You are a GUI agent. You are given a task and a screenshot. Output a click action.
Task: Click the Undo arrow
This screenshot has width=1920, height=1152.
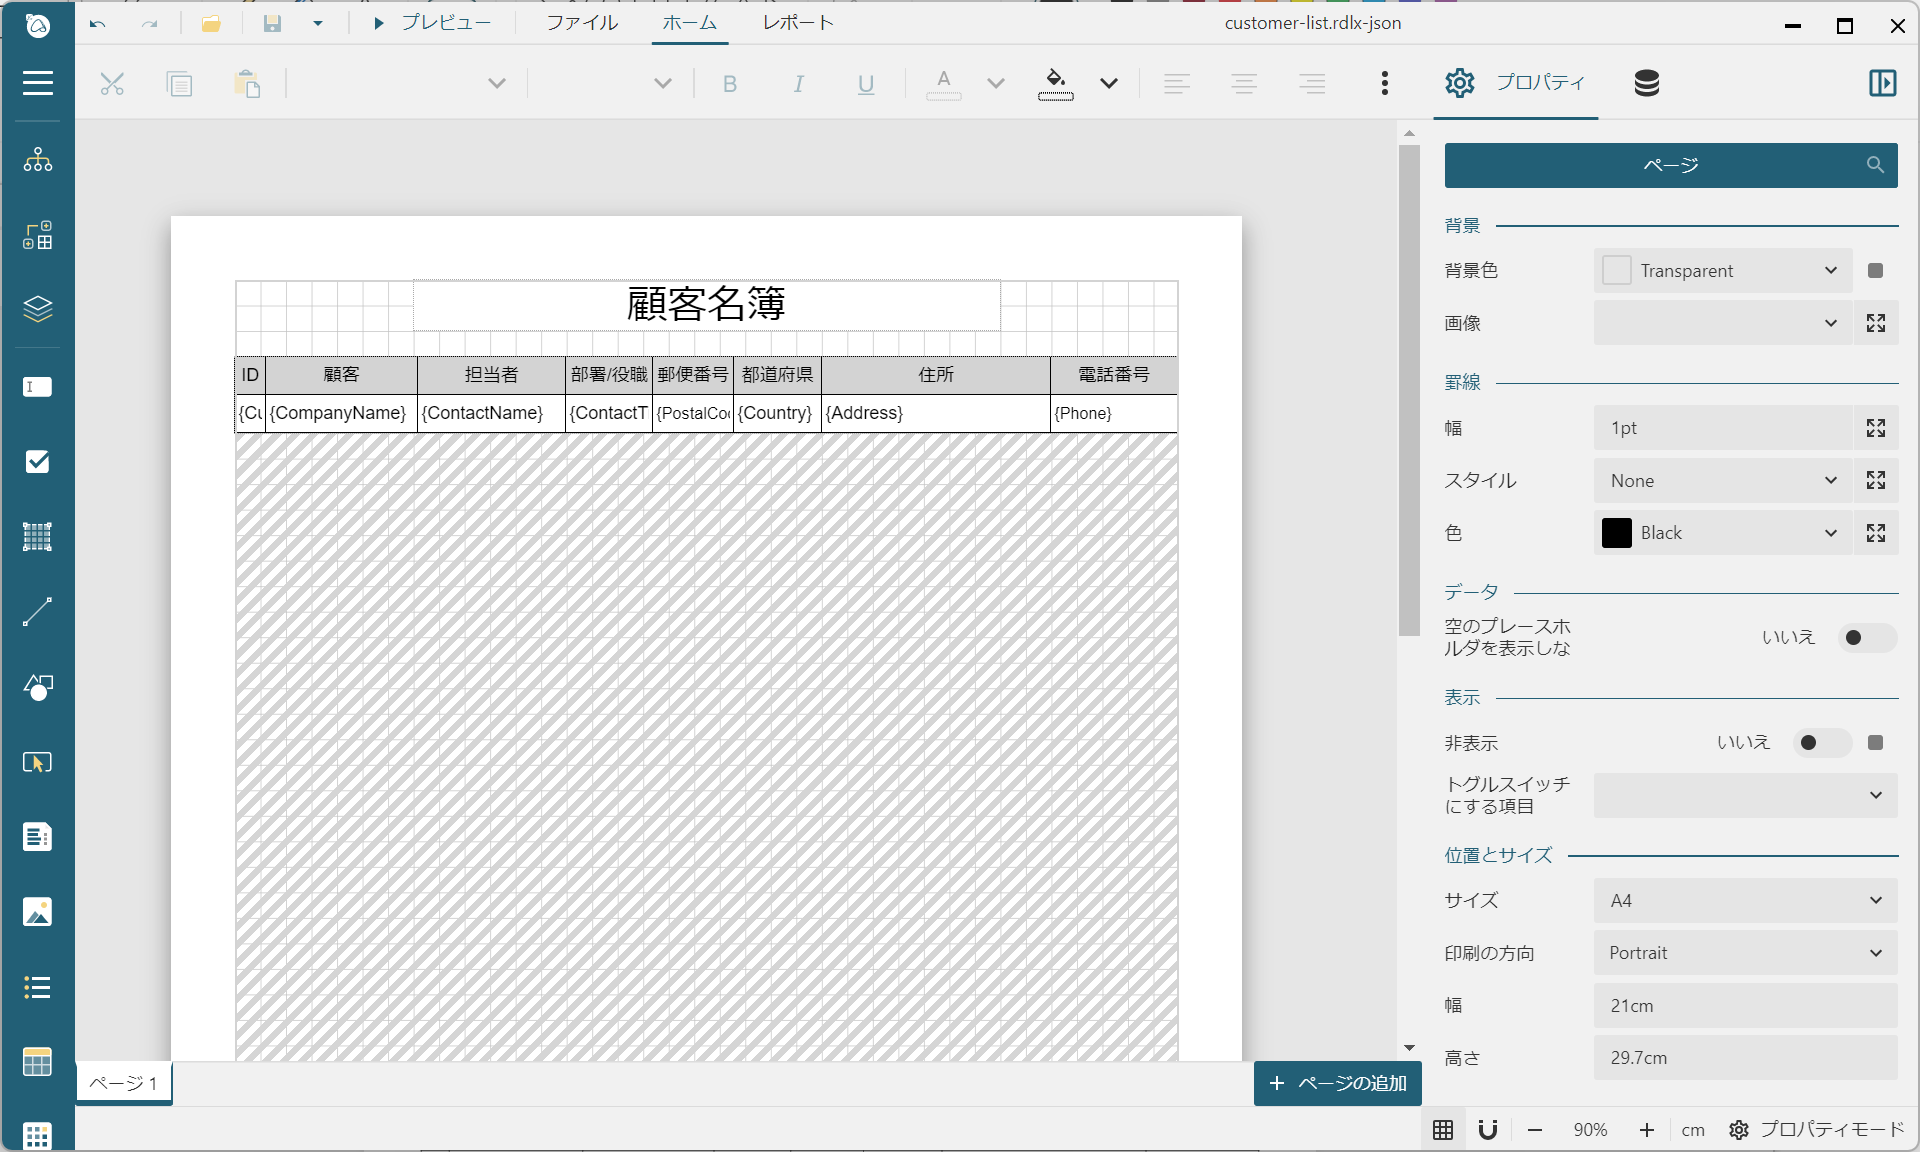[97, 23]
